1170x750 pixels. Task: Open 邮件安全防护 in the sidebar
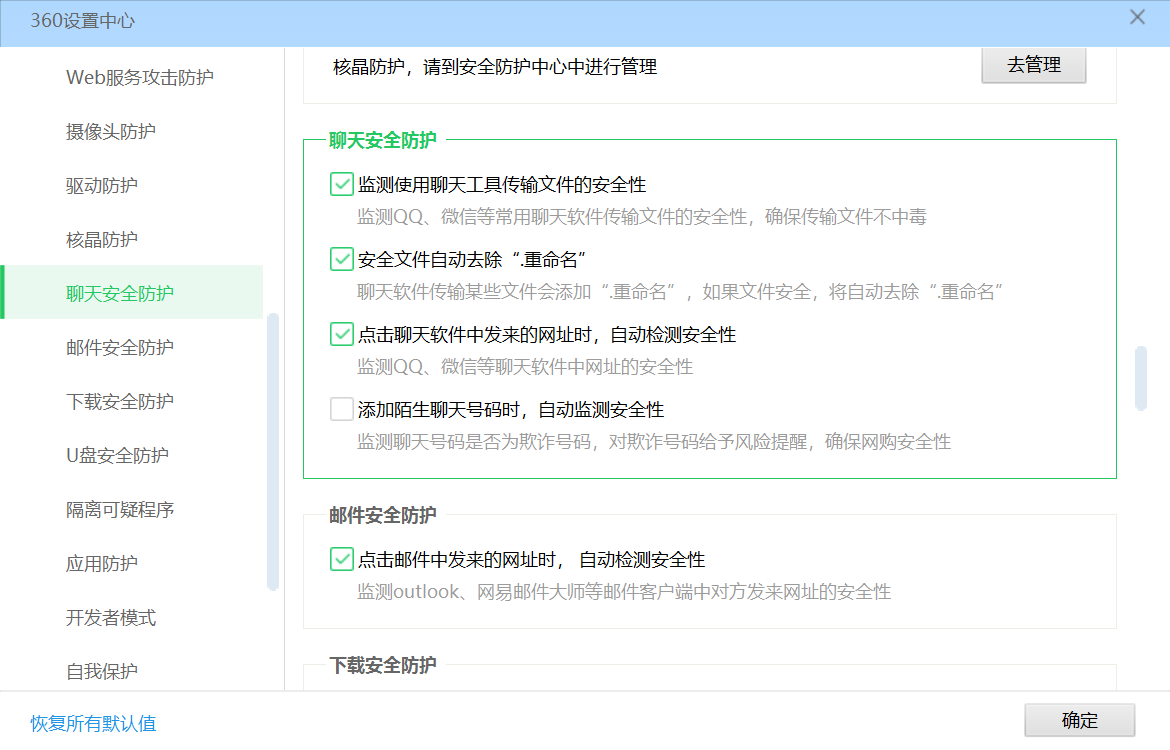click(119, 348)
